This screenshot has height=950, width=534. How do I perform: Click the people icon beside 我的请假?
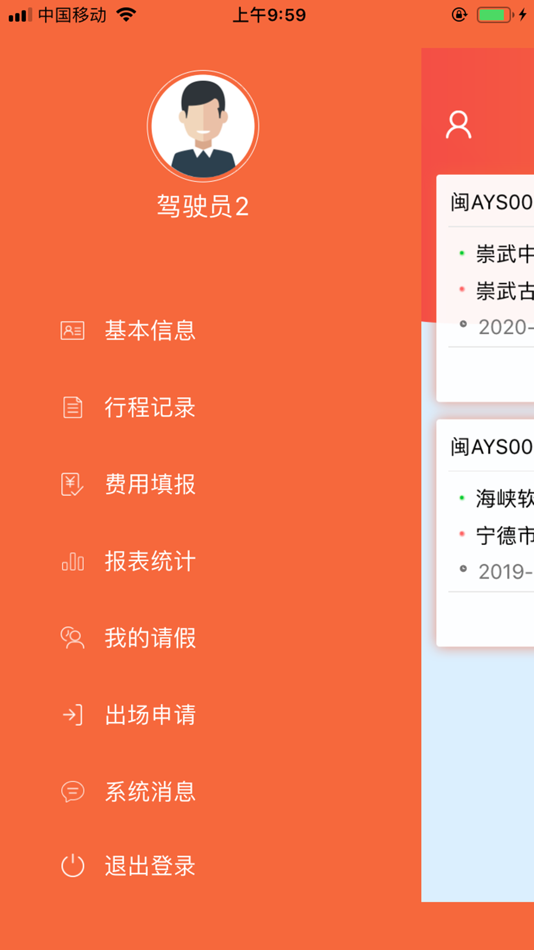pos(73,639)
